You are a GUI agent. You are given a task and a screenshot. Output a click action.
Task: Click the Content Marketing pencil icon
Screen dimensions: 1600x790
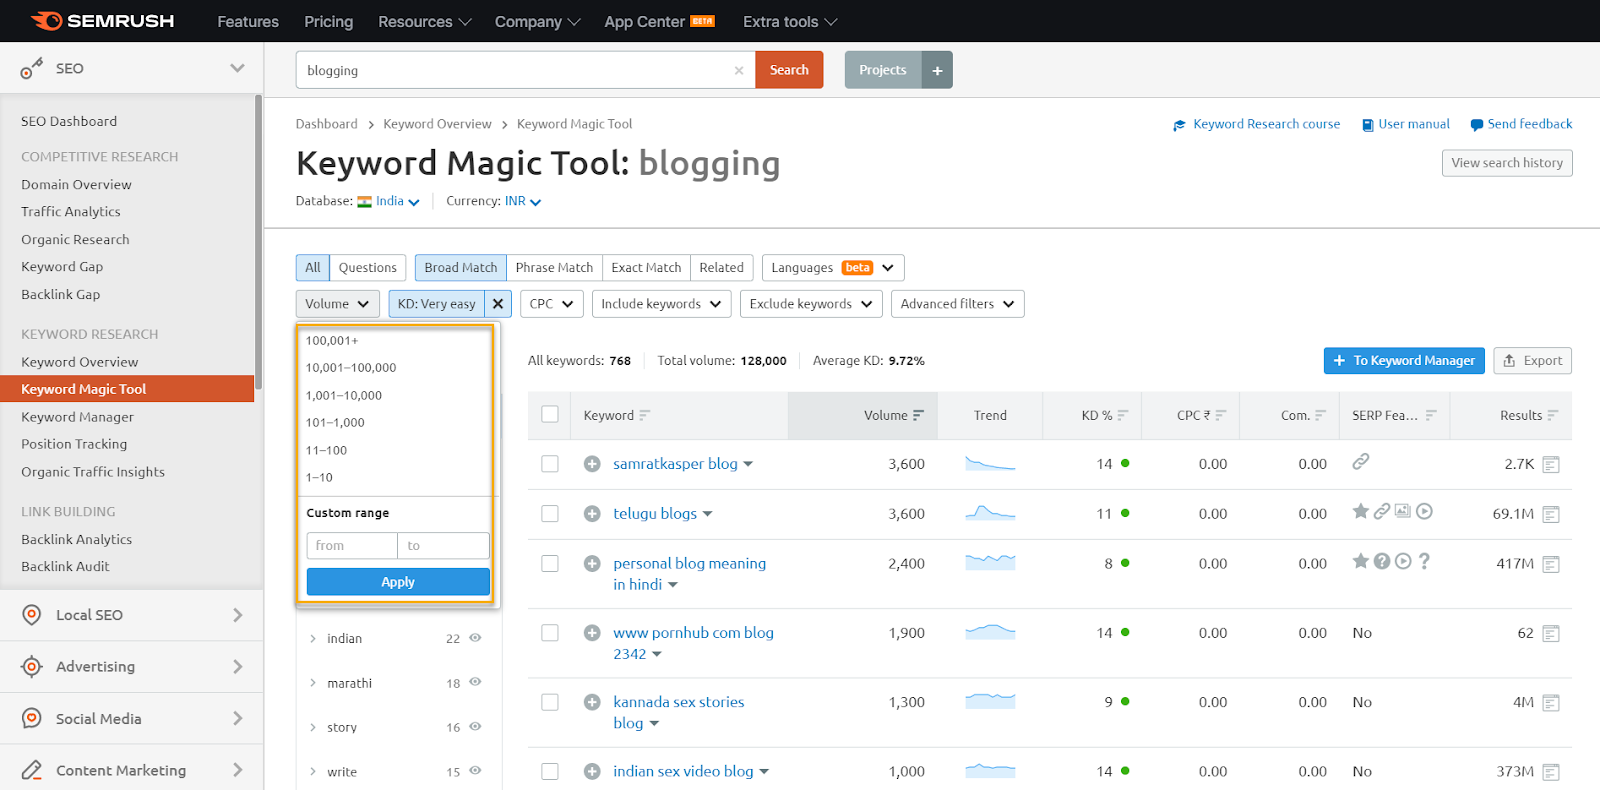(32, 770)
